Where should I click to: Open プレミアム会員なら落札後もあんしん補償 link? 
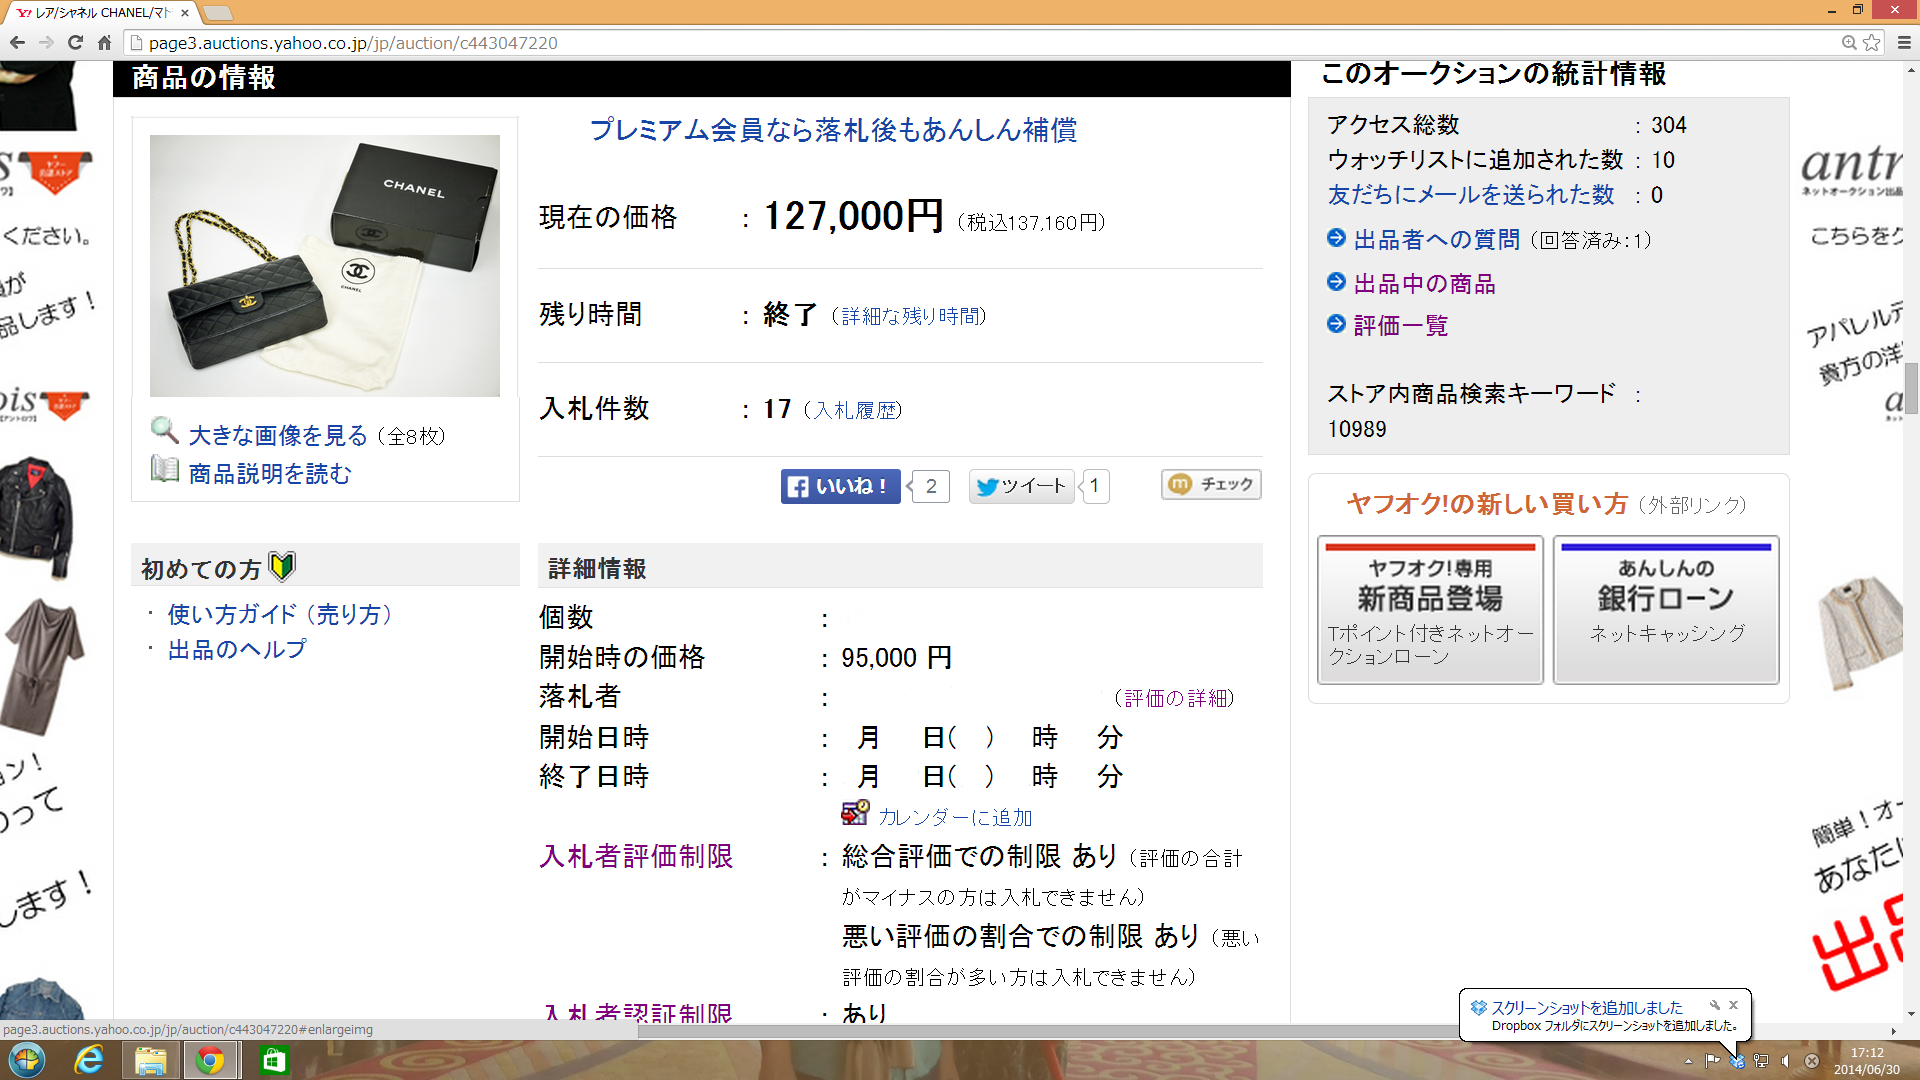tap(833, 130)
